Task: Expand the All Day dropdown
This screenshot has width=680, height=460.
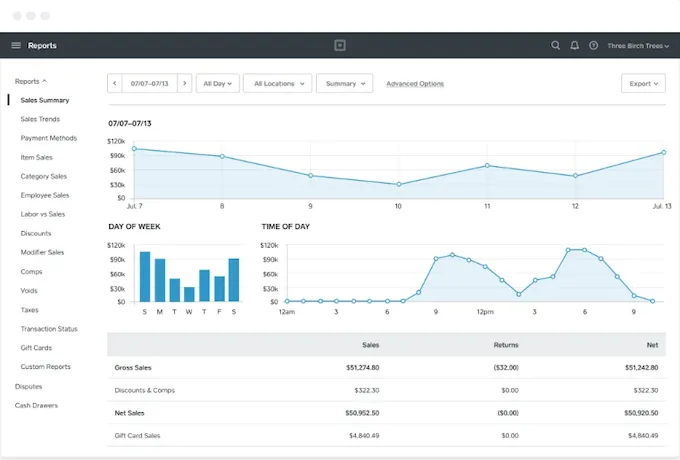Action: coord(218,84)
